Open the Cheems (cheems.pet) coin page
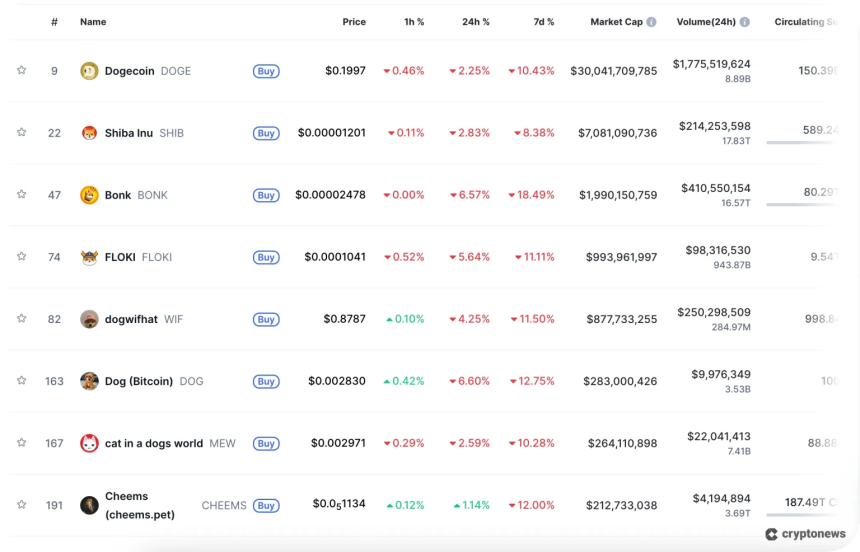The image size is (860, 552). tap(126, 505)
